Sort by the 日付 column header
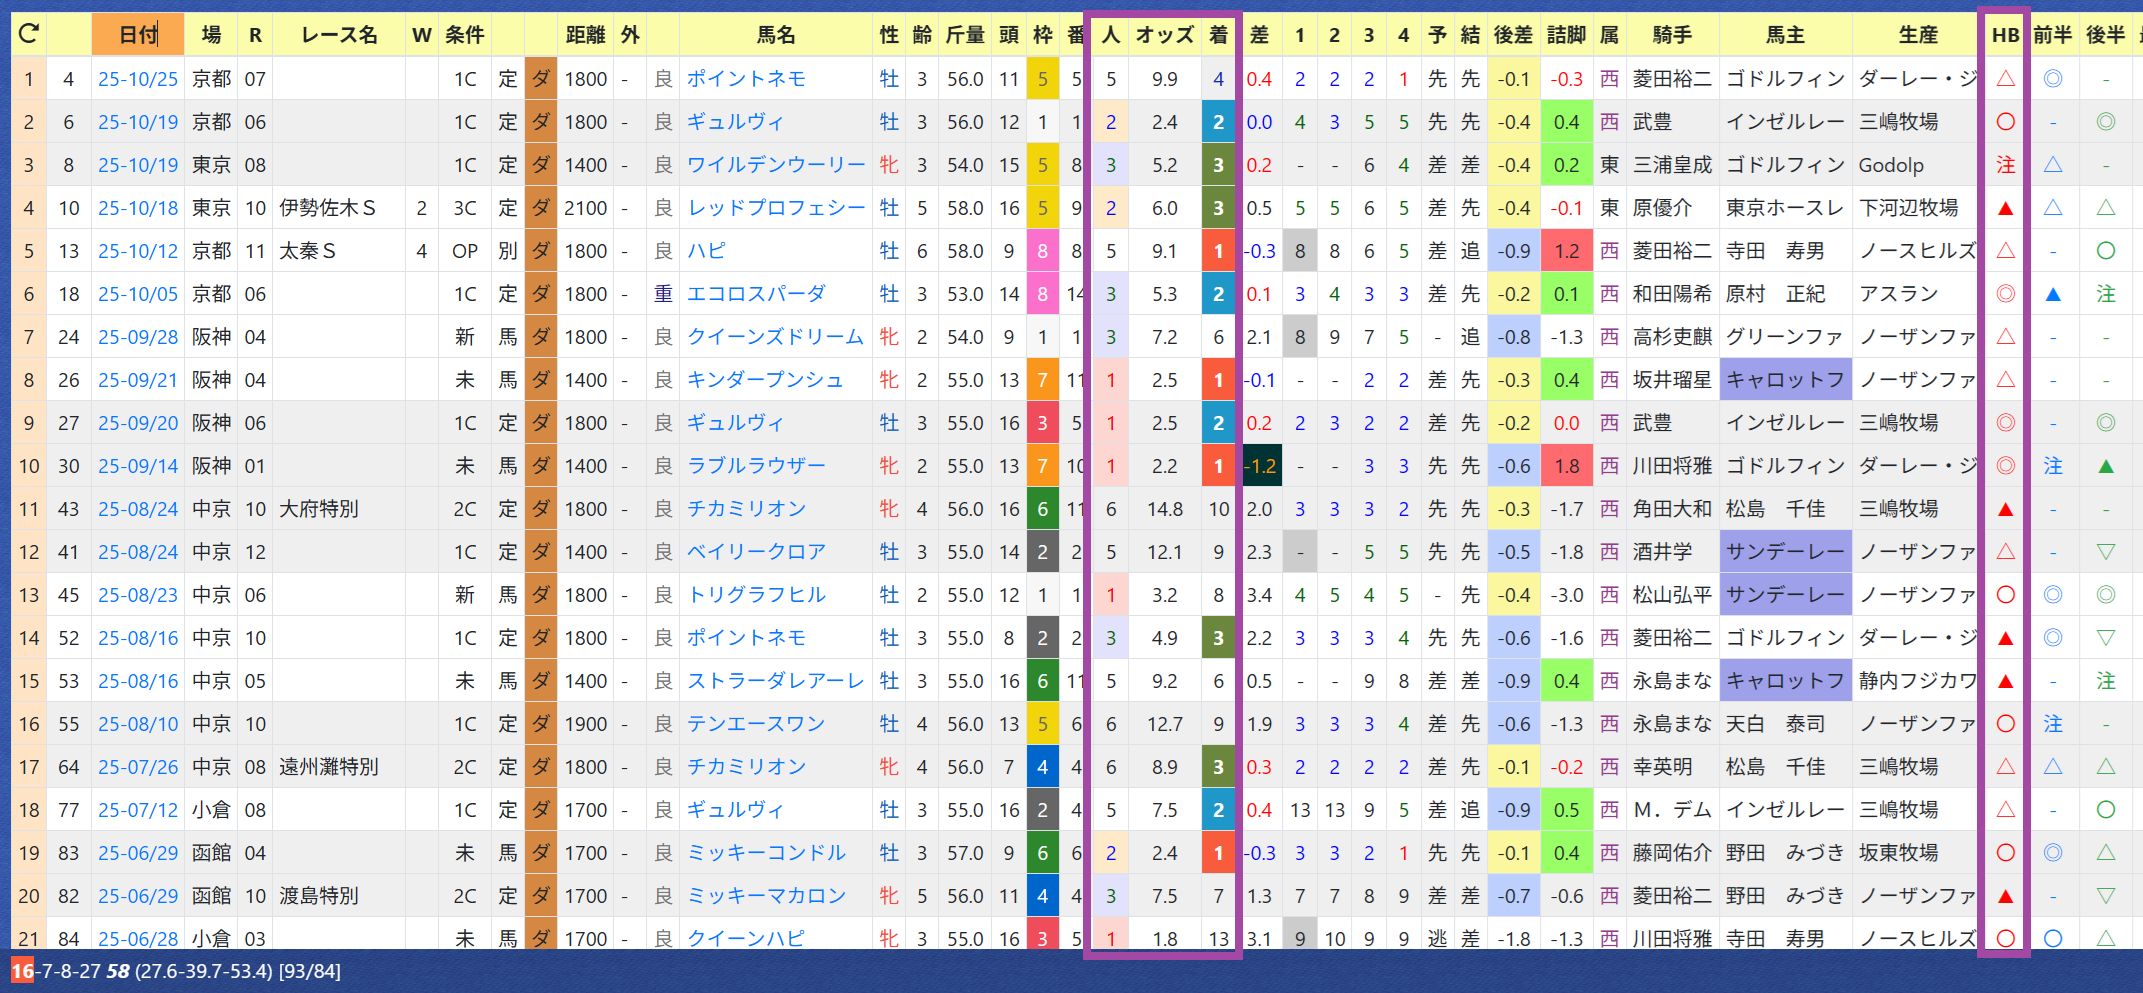 click(138, 35)
